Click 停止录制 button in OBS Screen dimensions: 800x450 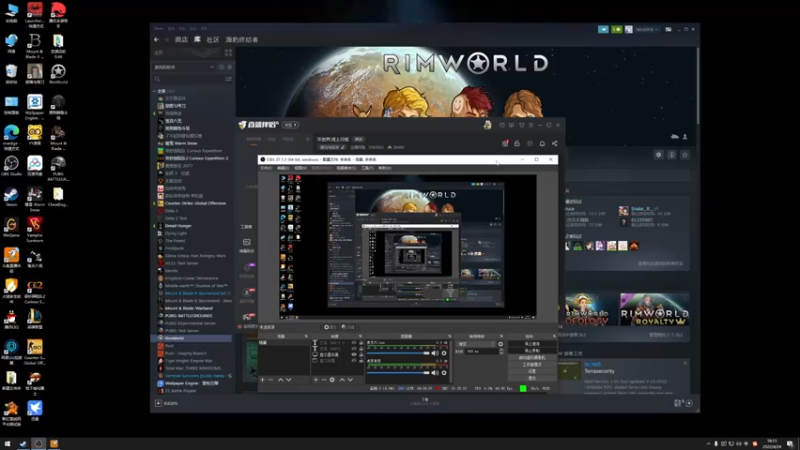[532, 351]
